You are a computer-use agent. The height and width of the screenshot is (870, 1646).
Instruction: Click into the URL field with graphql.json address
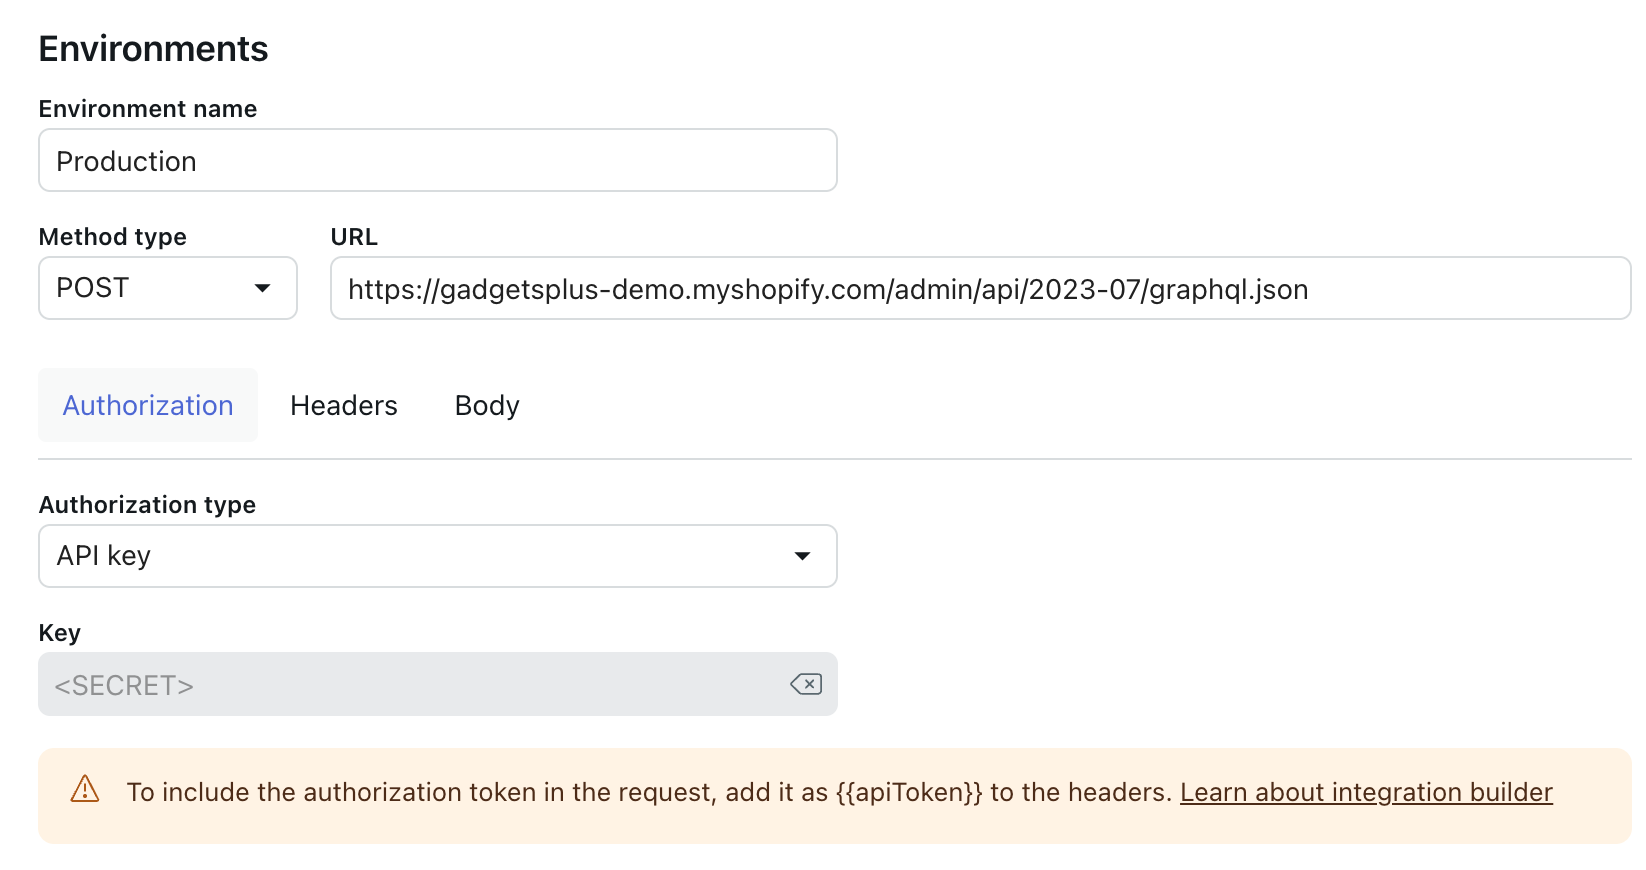point(980,289)
